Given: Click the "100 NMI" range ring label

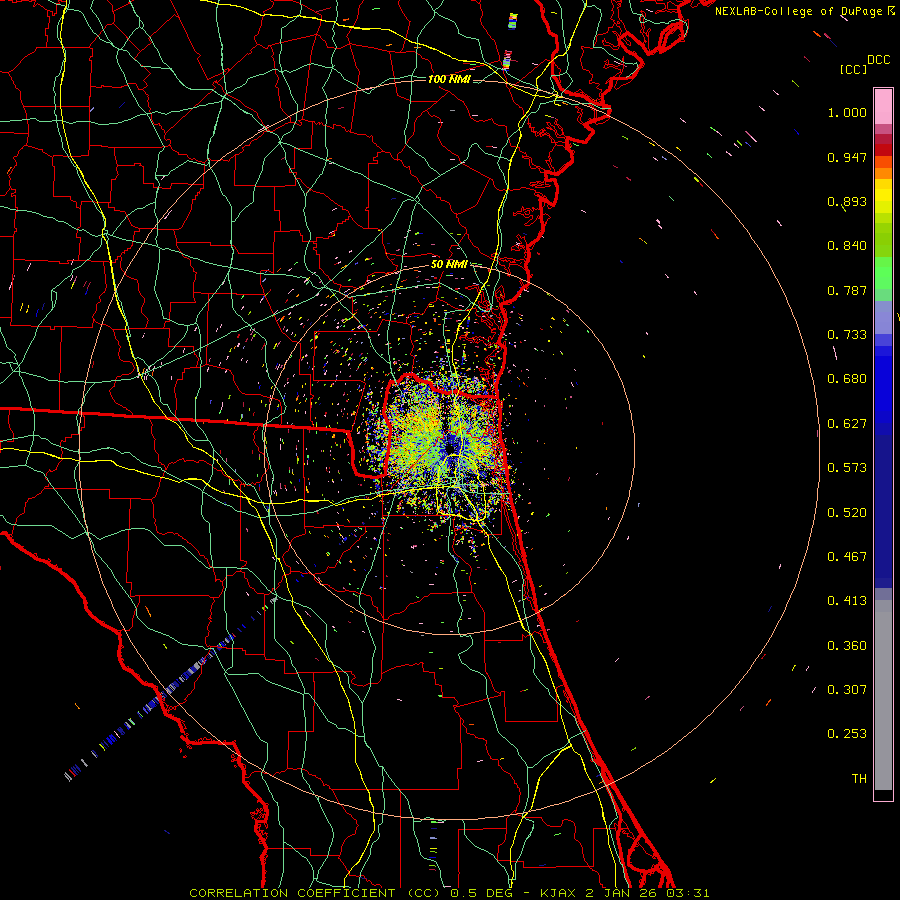Looking at the screenshot, I should 449,79.
